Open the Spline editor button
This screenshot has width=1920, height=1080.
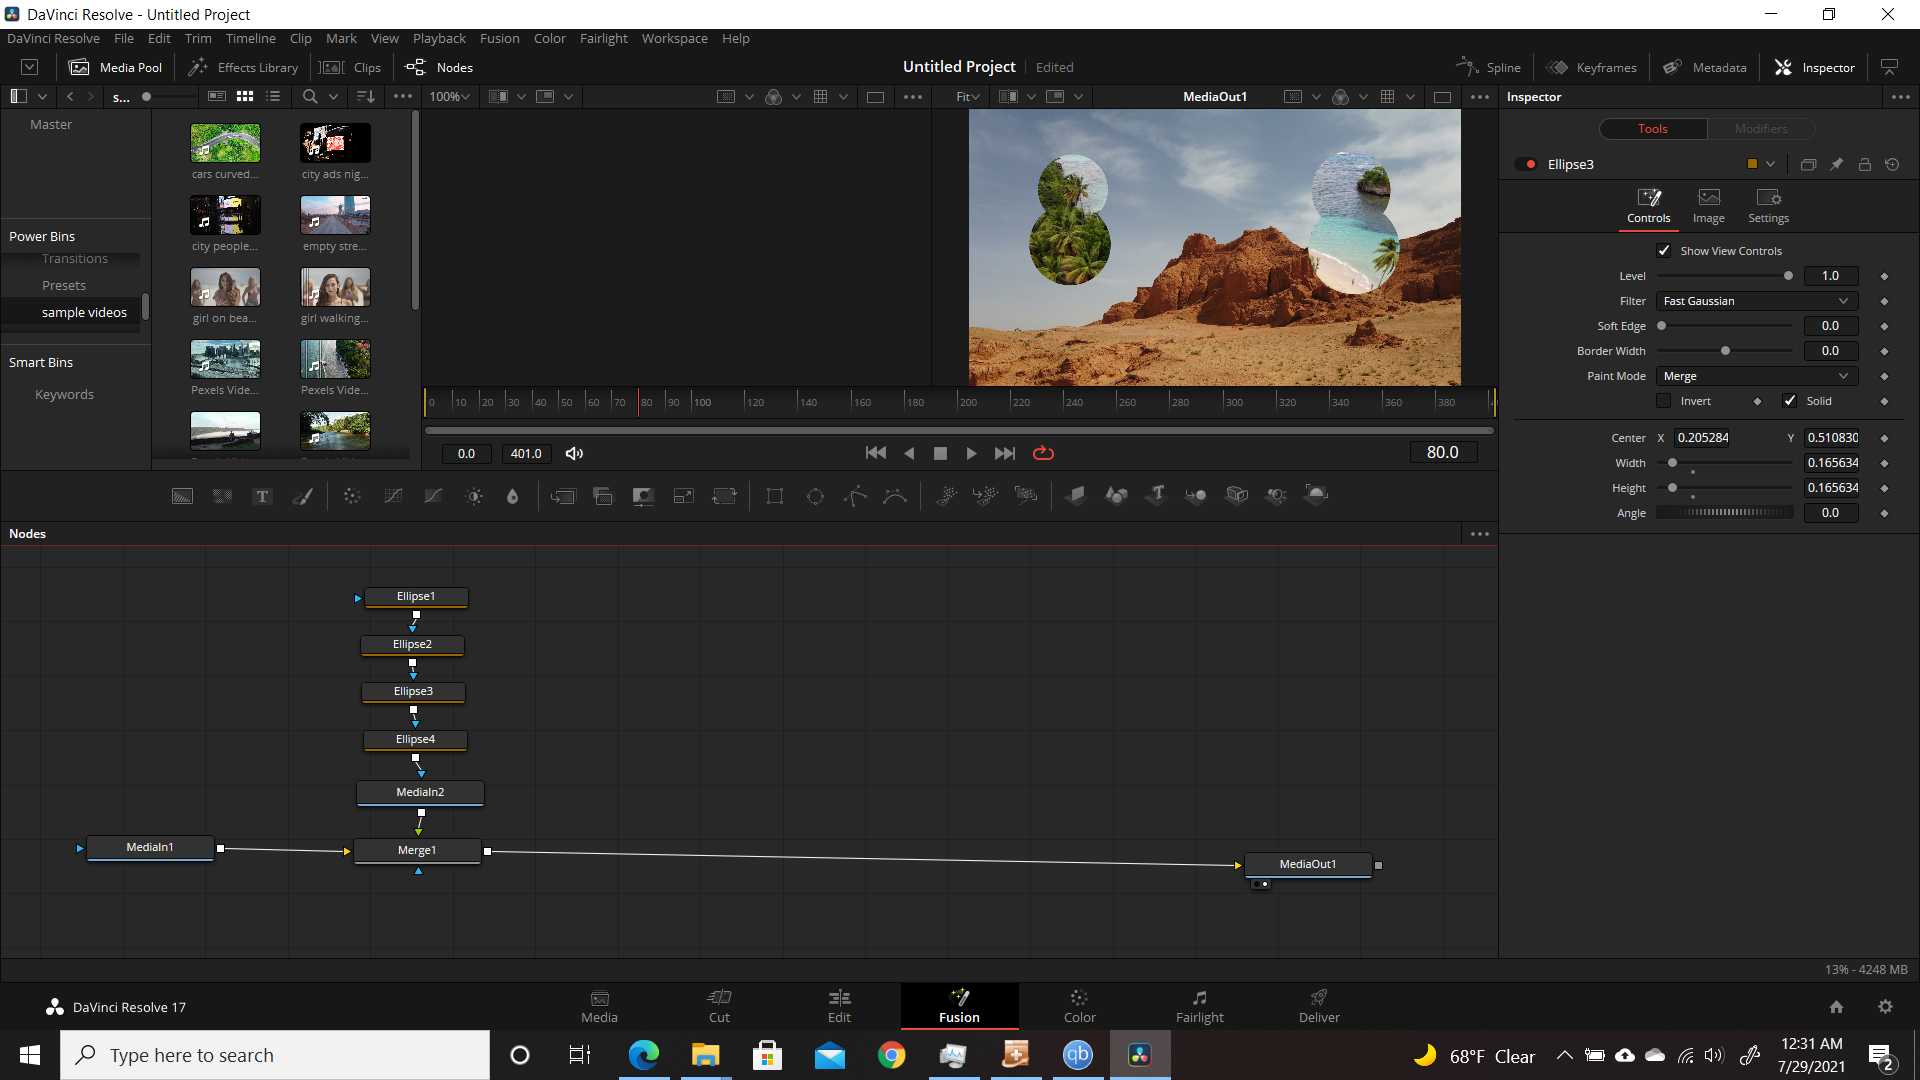coord(1488,67)
